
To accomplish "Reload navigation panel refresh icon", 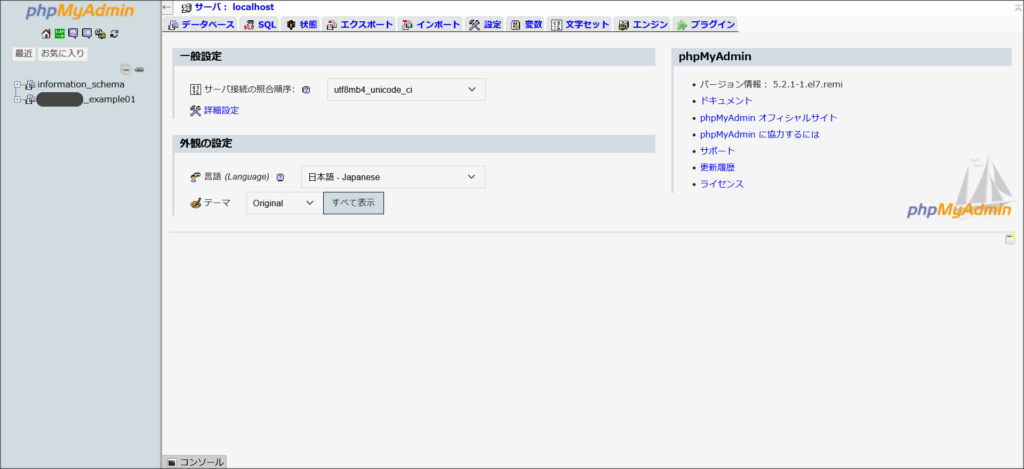I will 114,33.
